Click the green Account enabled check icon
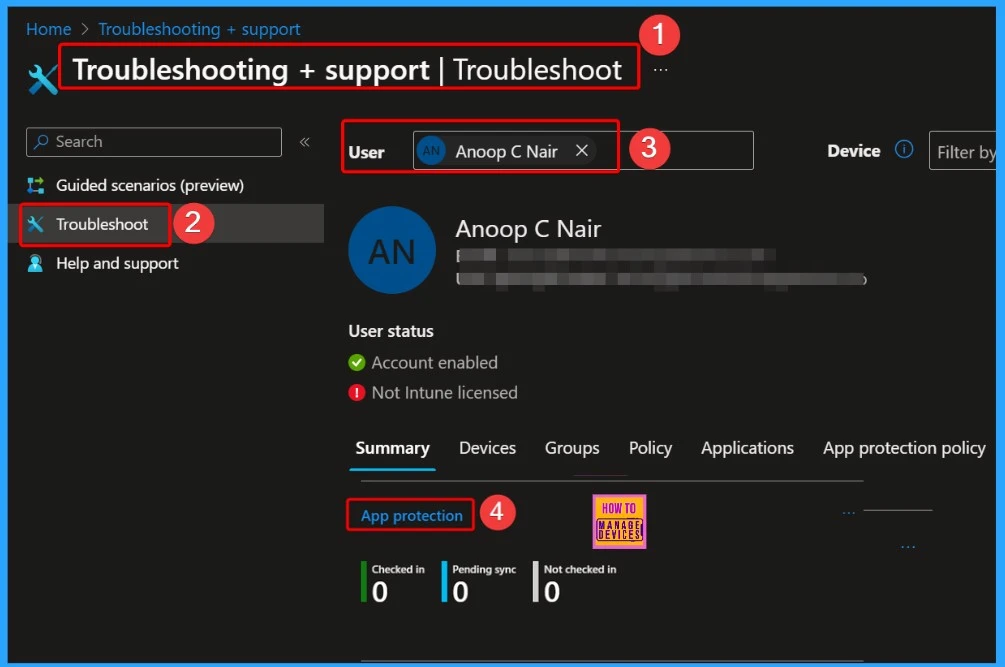The image size is (1005, 667). click(x=356, y=363)
